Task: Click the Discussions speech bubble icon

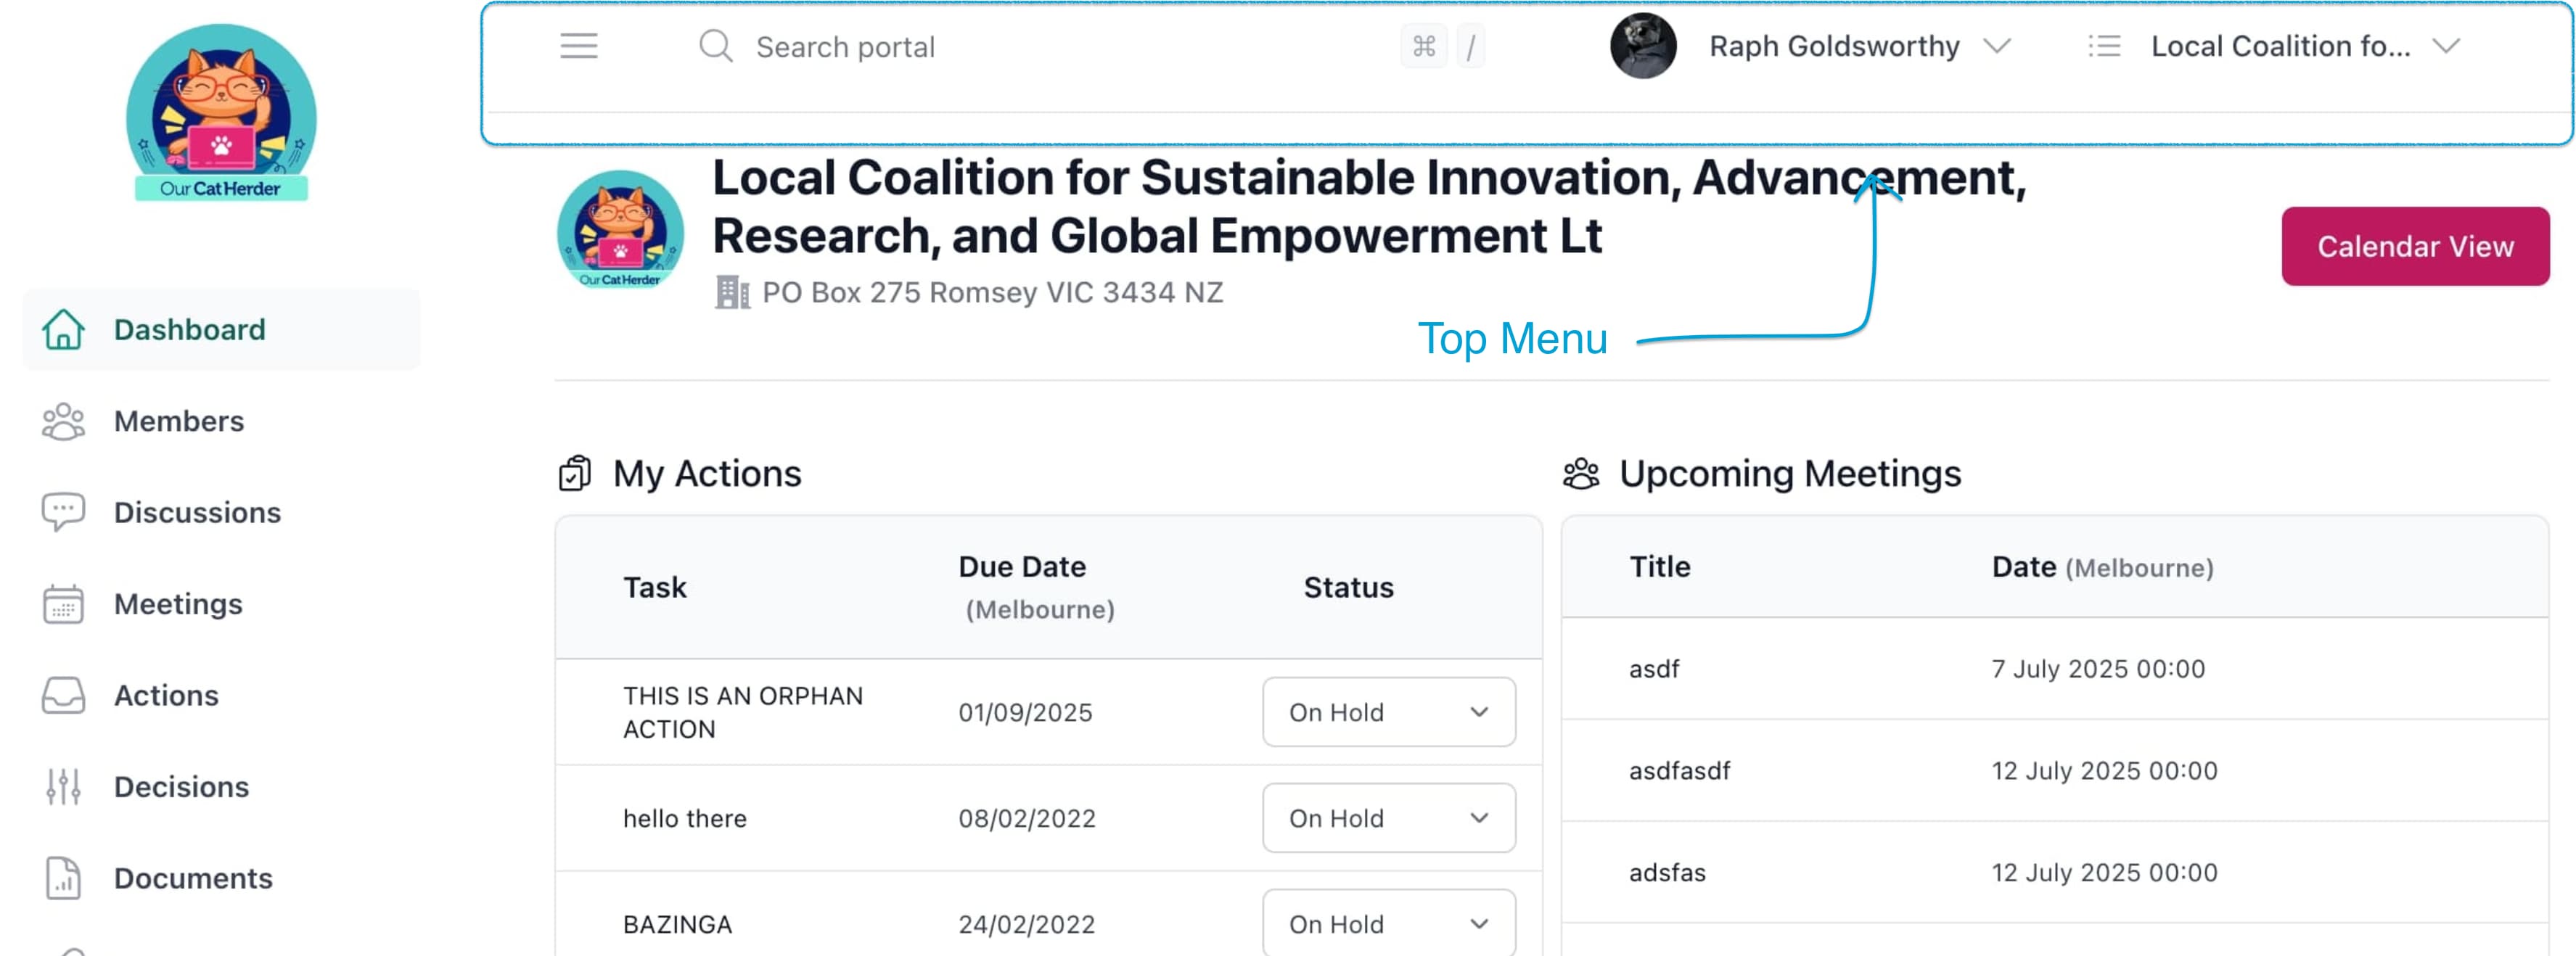Action: click(63, 512)
